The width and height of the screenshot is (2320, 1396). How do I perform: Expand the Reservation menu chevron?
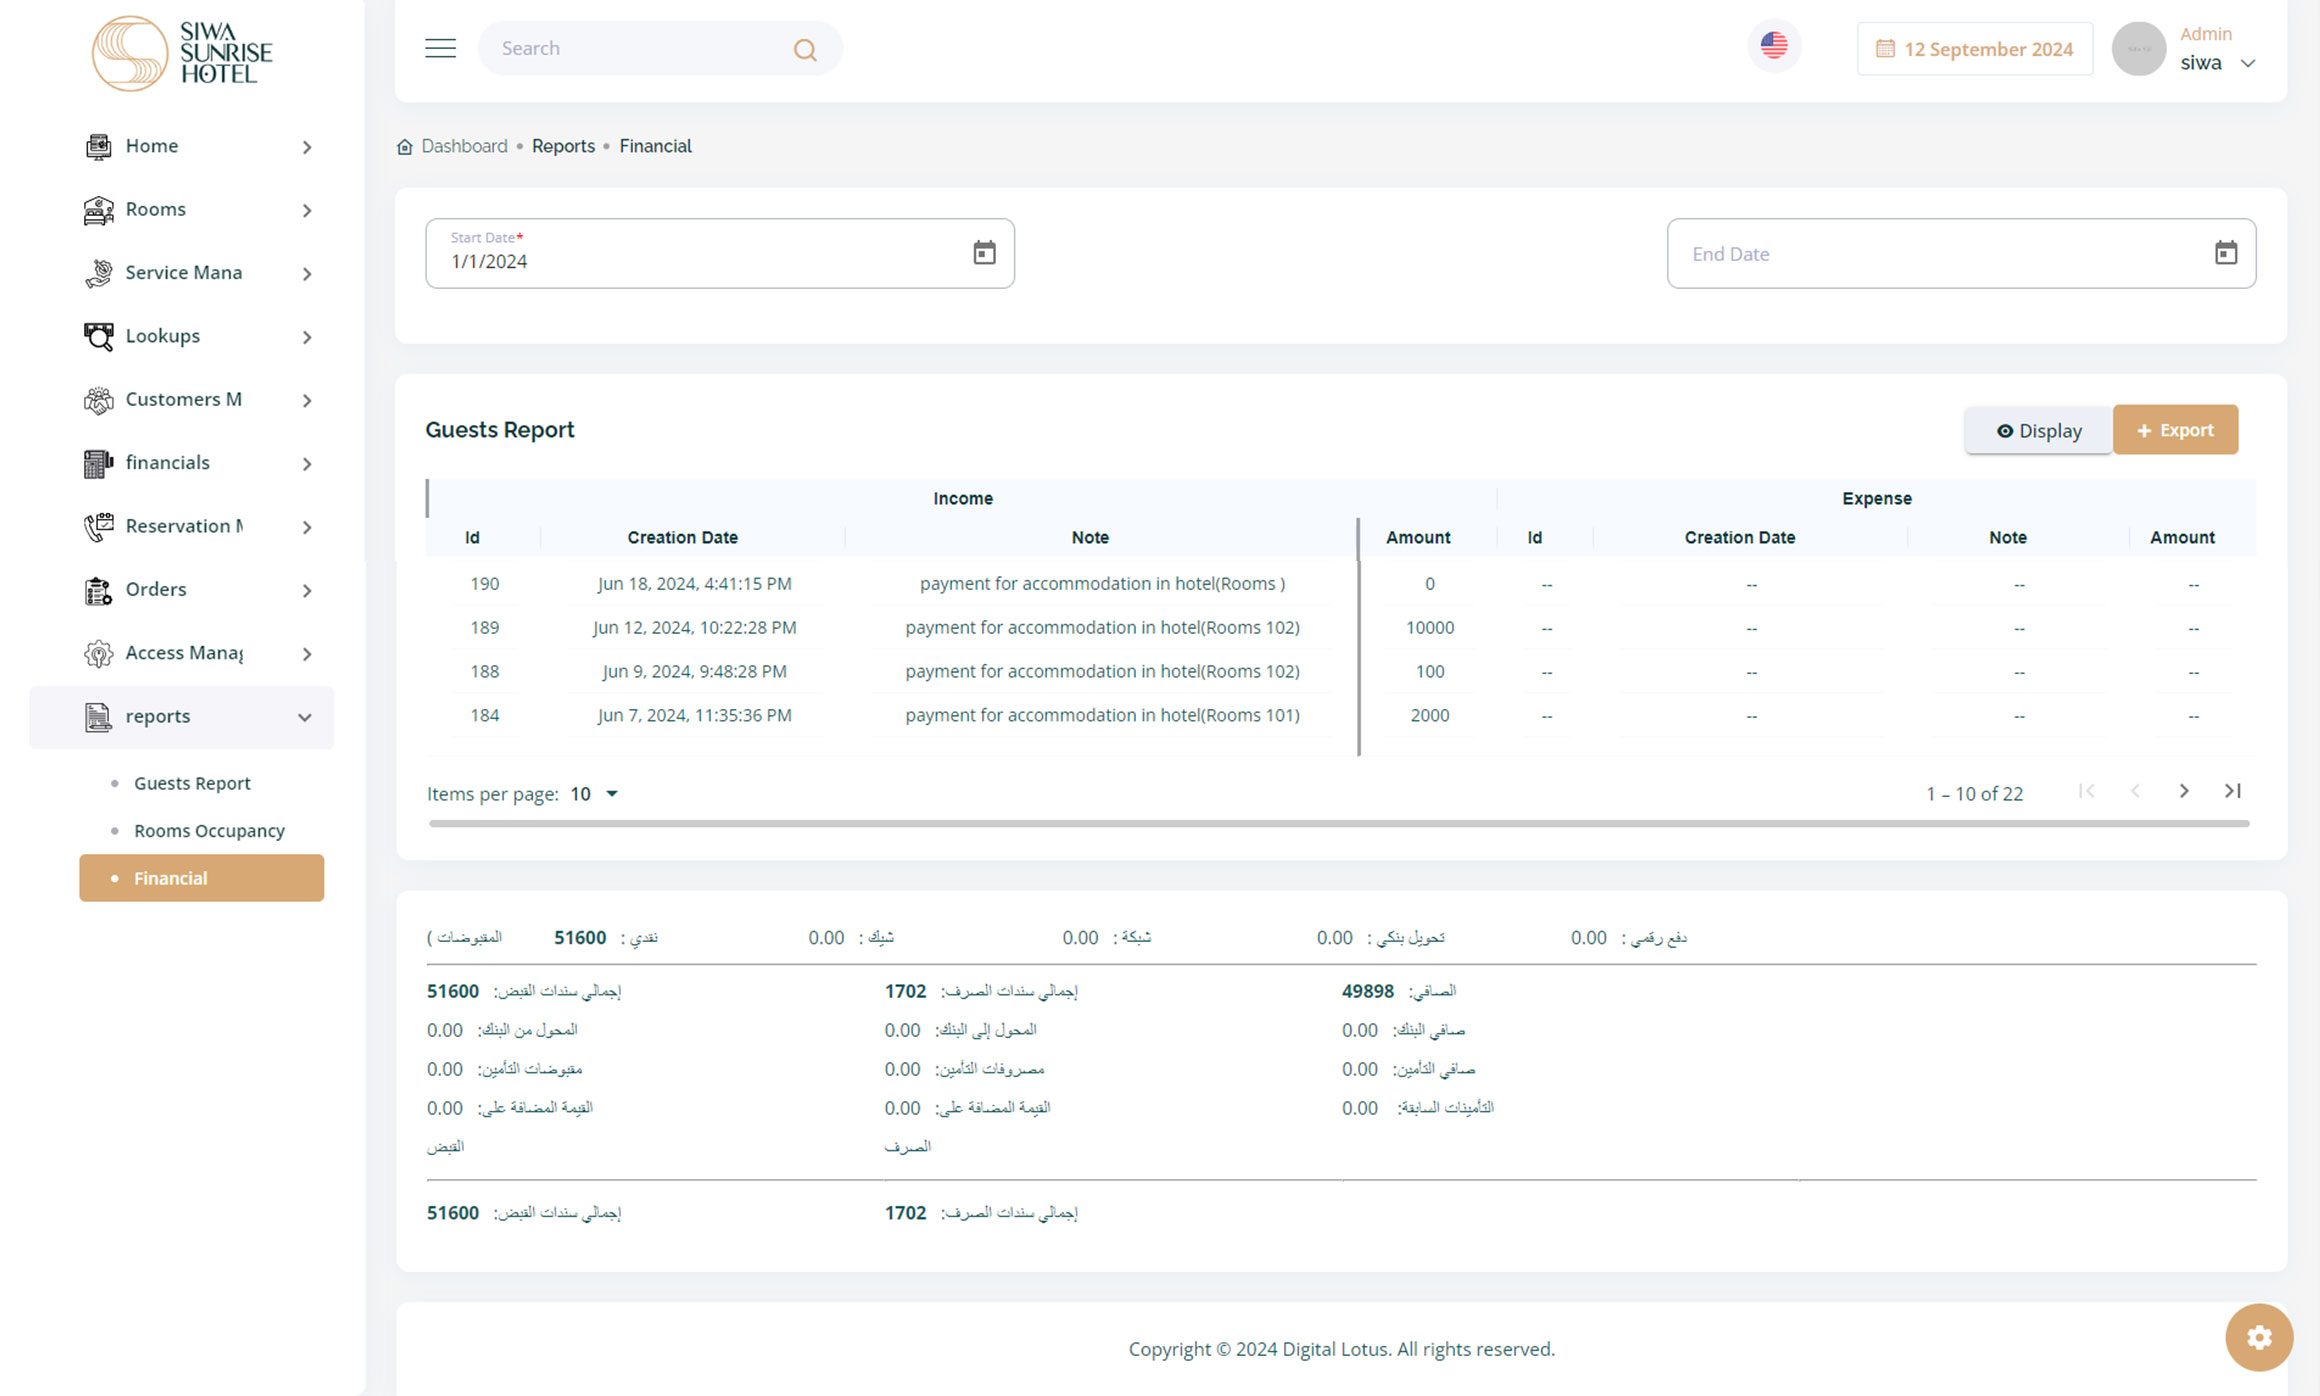point(307,527)
